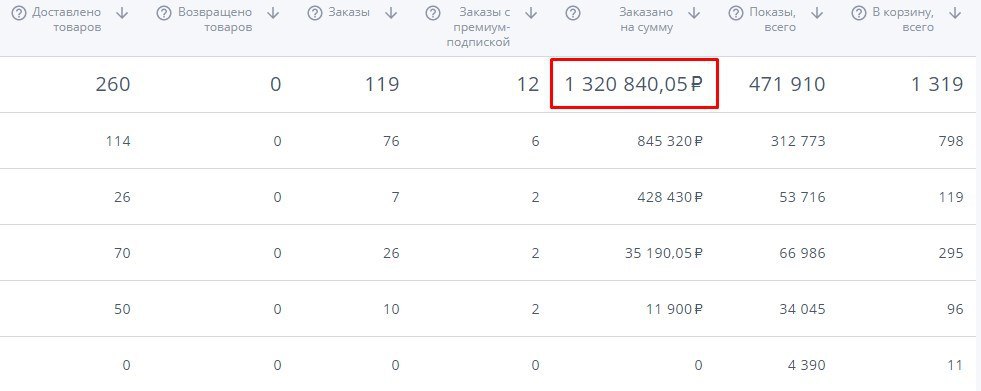Screen dimensions: 981x391
Task: Click impressions cell 312 773
Action: click(x=798, y=141)
